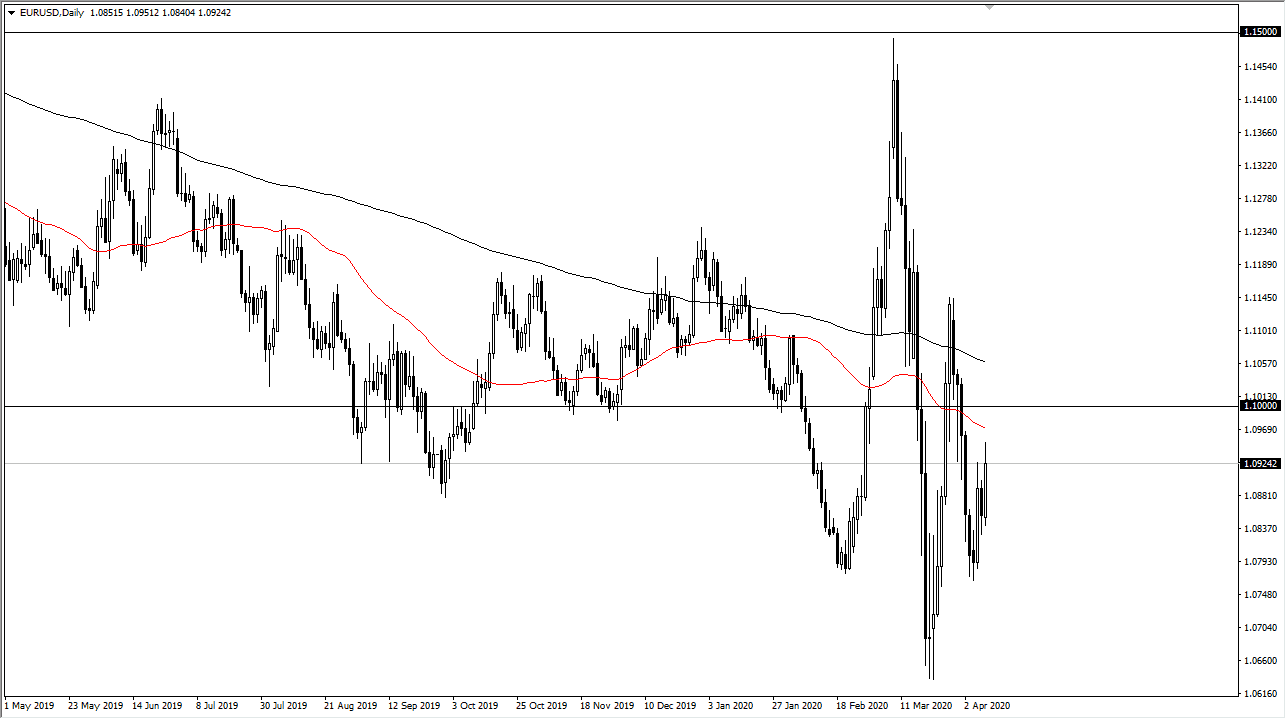Click the 1.10570 price scale label
Screen dimensions: 1286x719
point(1261,364)
